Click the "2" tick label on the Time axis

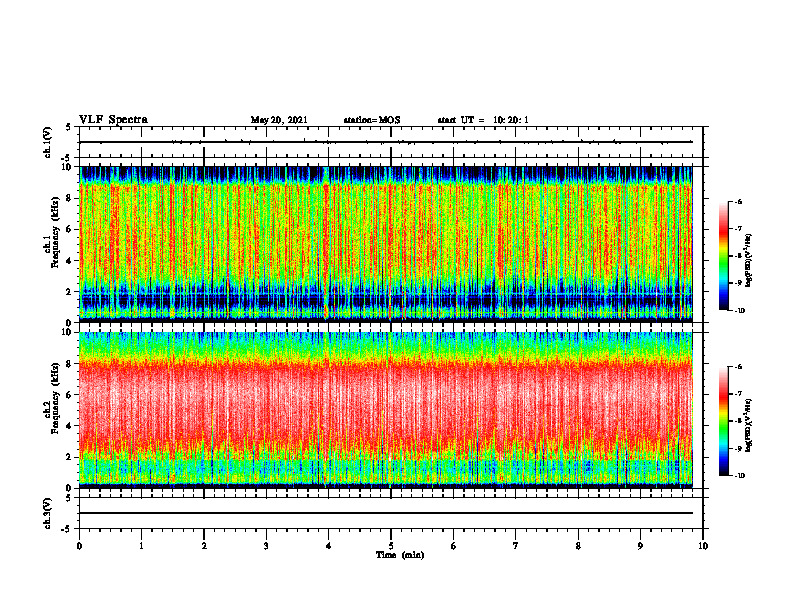point(204,546)
